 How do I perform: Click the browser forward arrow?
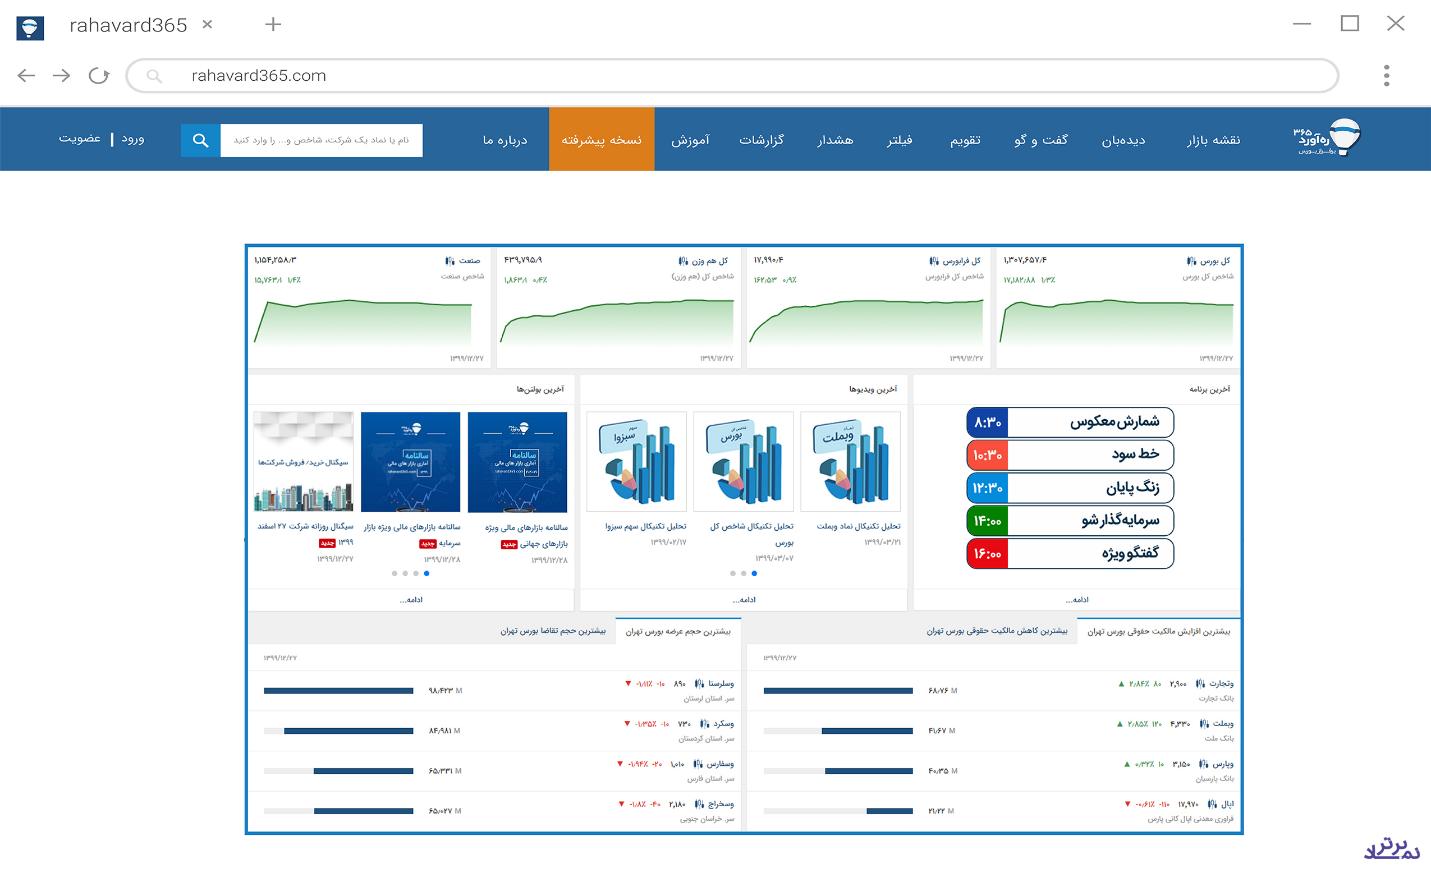click(x=62, y=76)
